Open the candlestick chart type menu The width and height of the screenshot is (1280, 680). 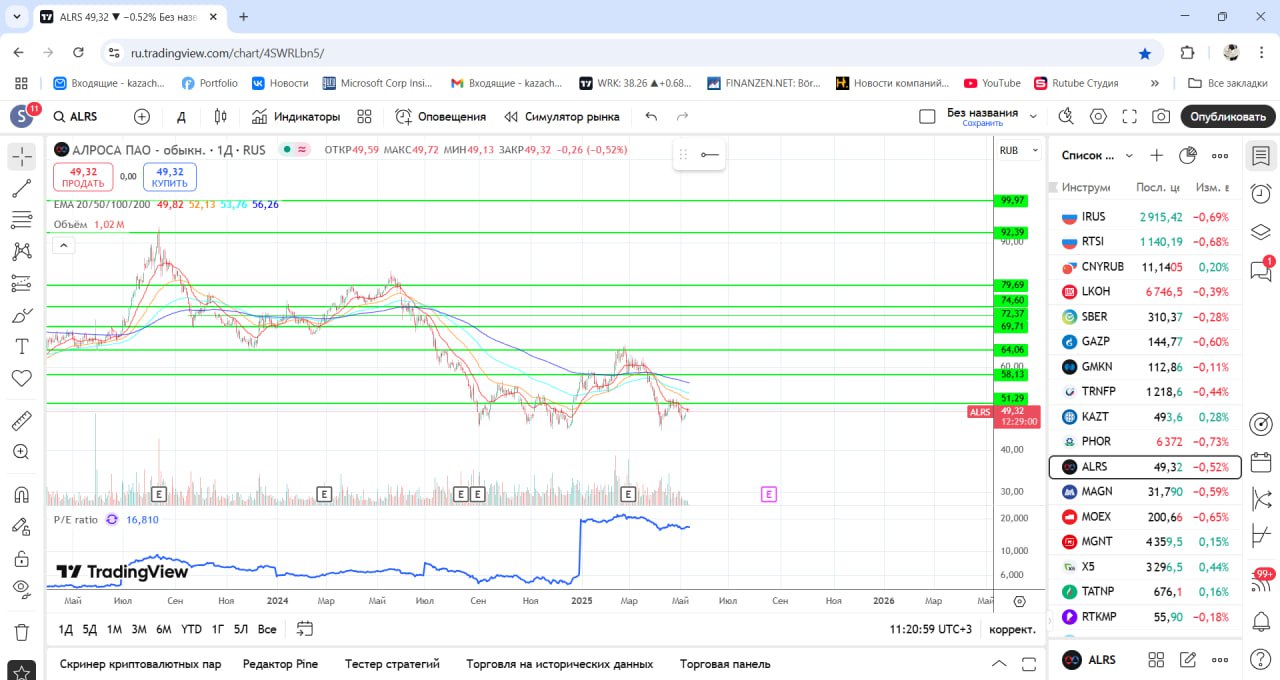pos(221,117)
